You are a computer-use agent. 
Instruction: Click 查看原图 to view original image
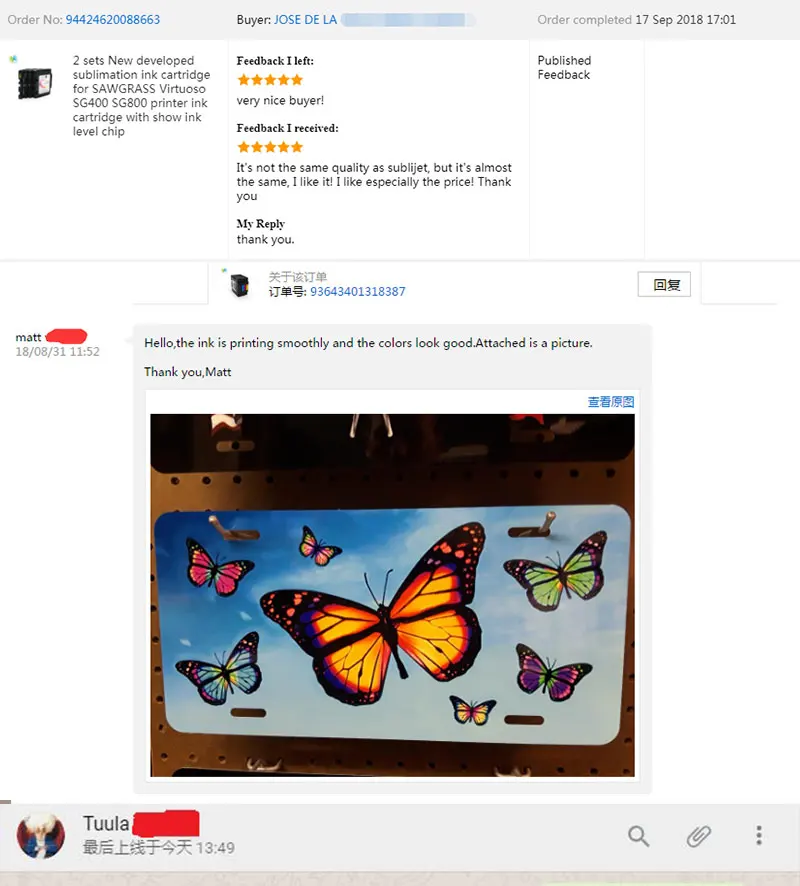point(611,402)
